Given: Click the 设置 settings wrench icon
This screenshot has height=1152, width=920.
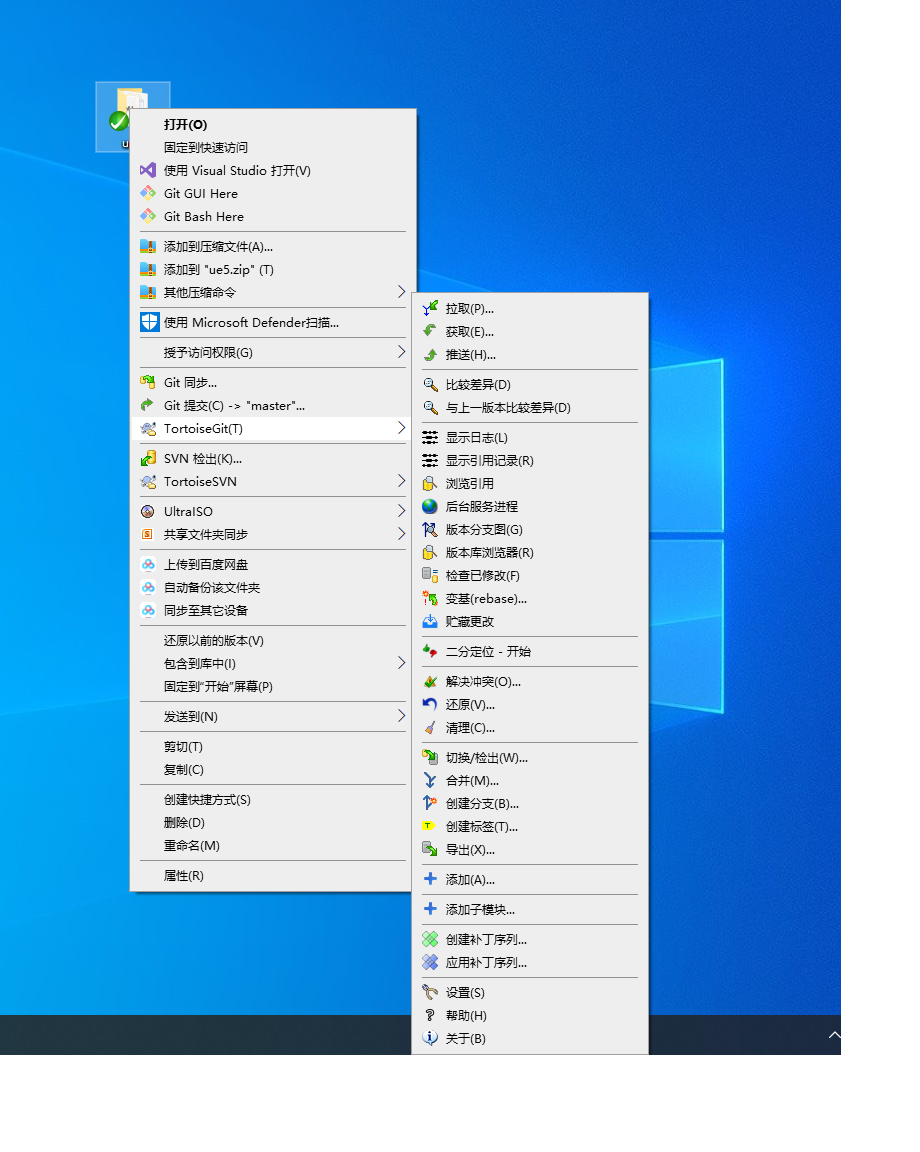Looking at the screenshot, I should pyautogui.click(x=430, y=993).
